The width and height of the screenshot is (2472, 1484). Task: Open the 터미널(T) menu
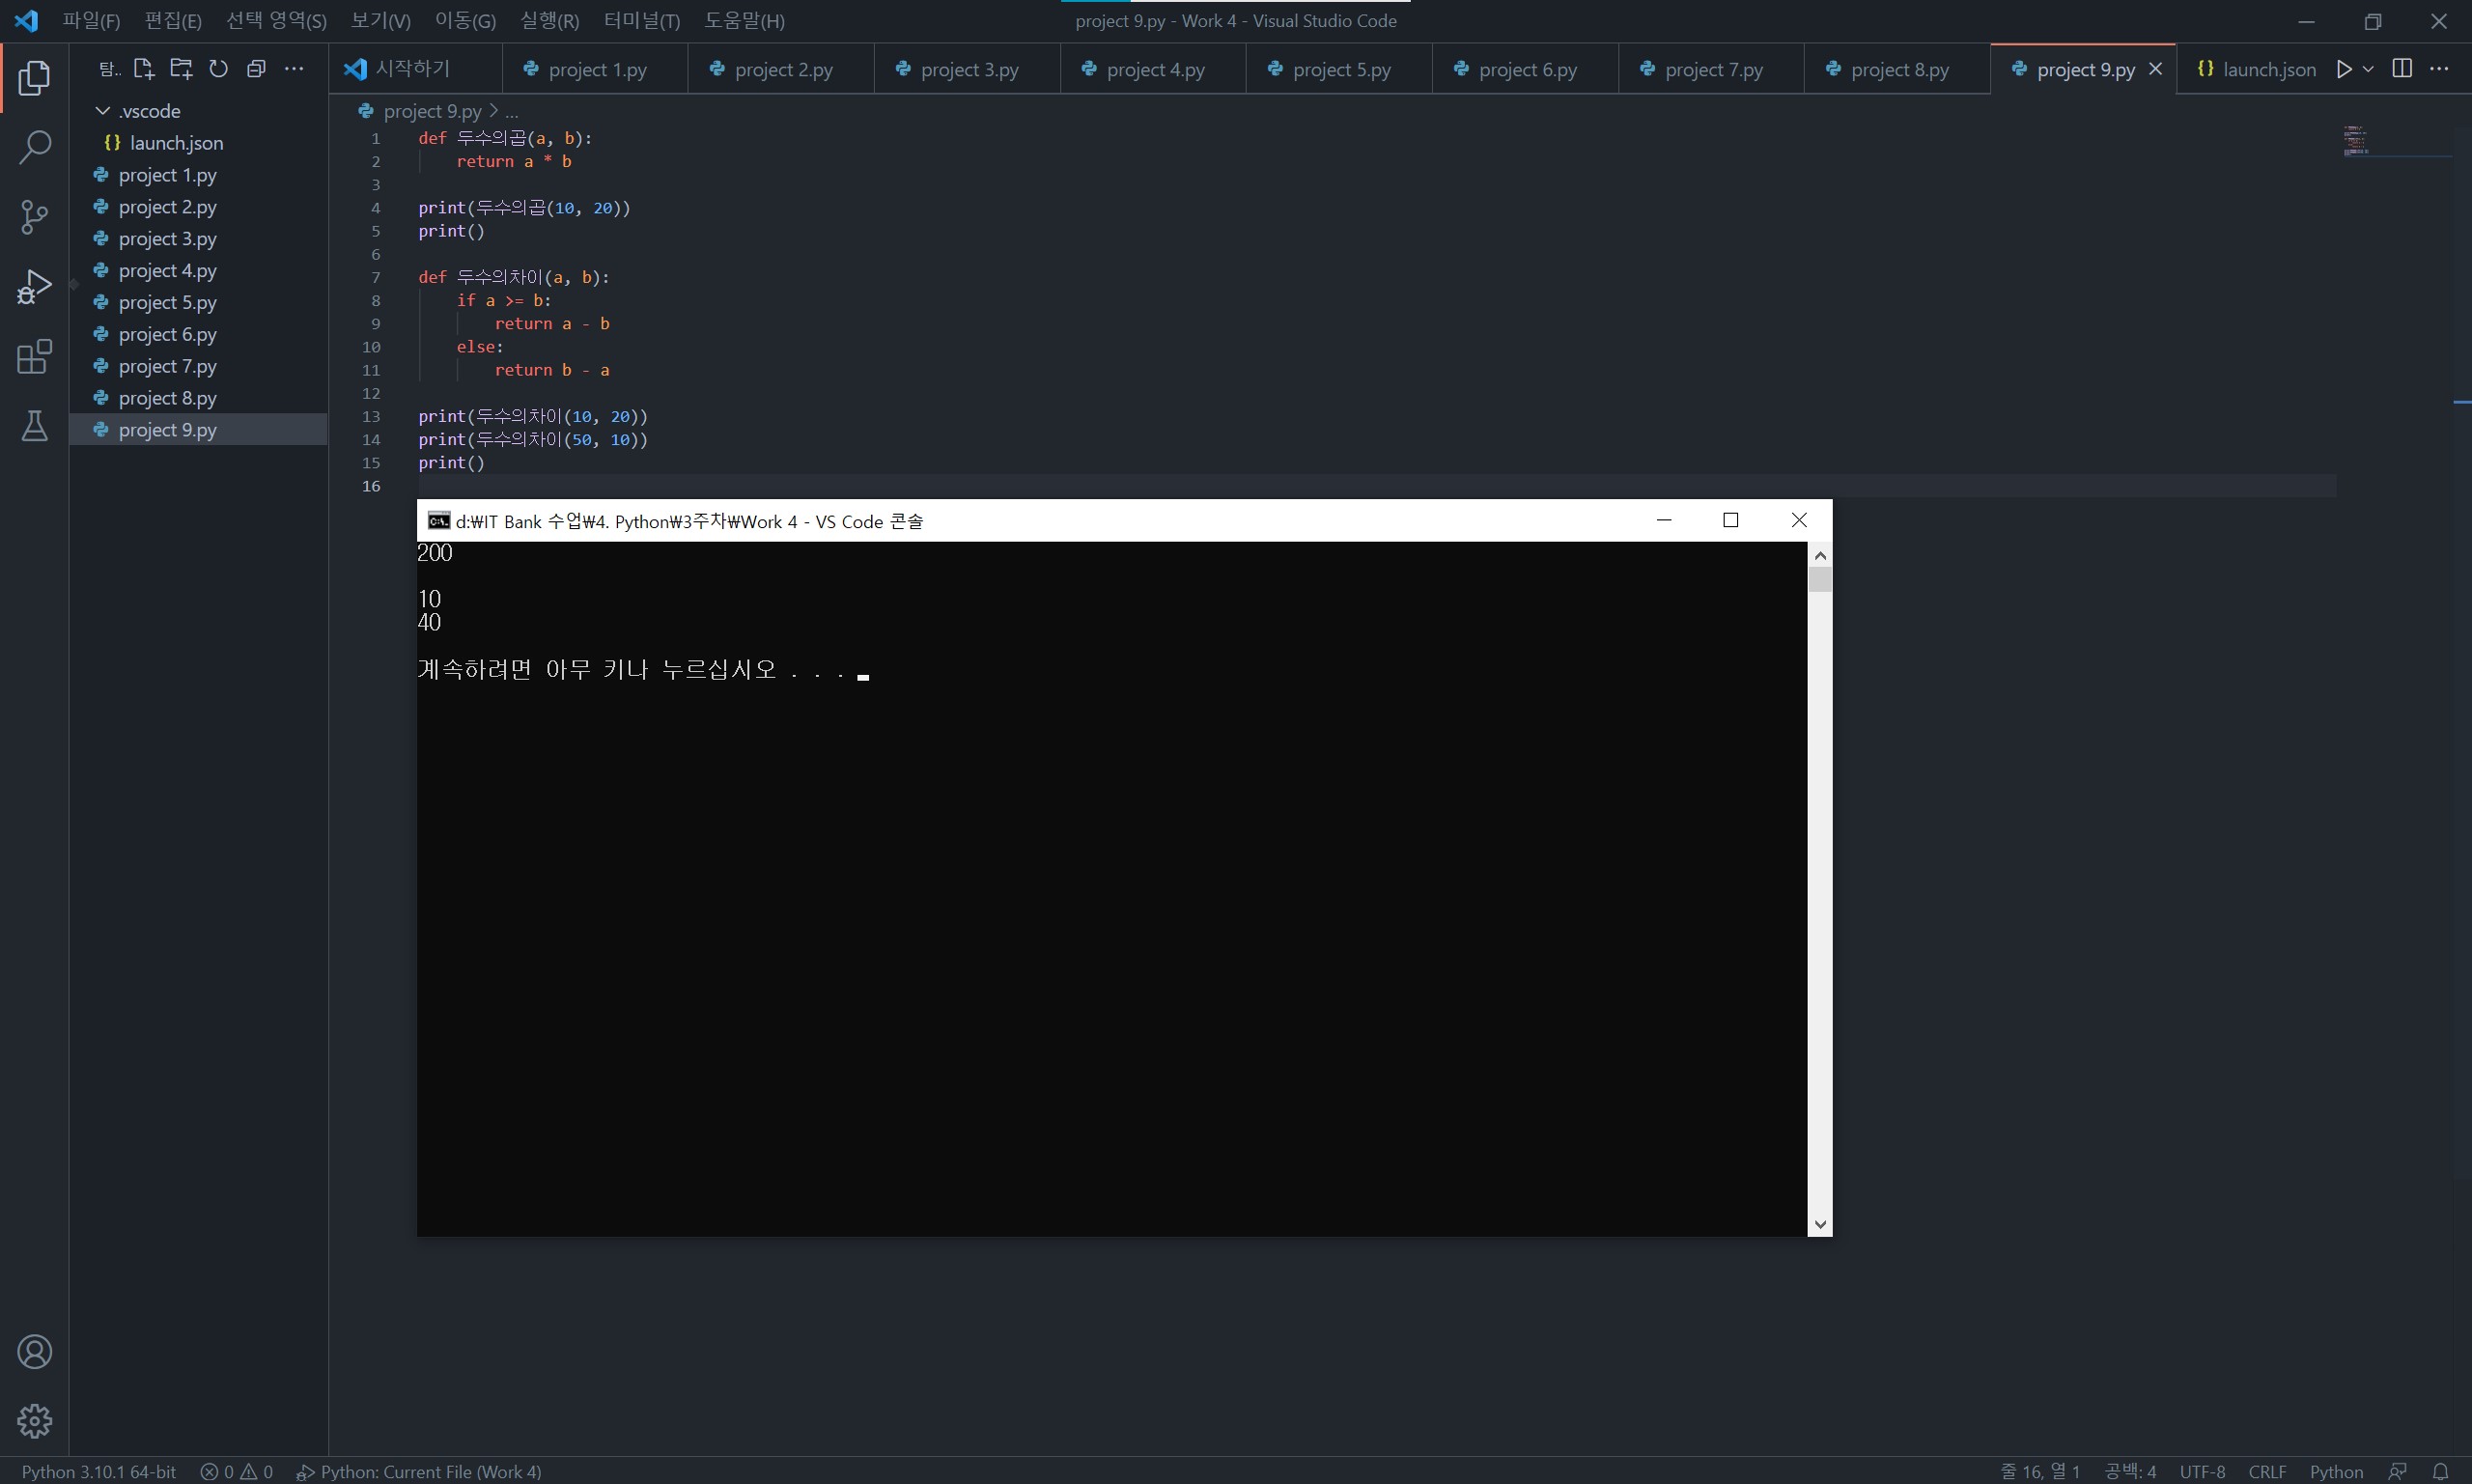click(641, 21)
